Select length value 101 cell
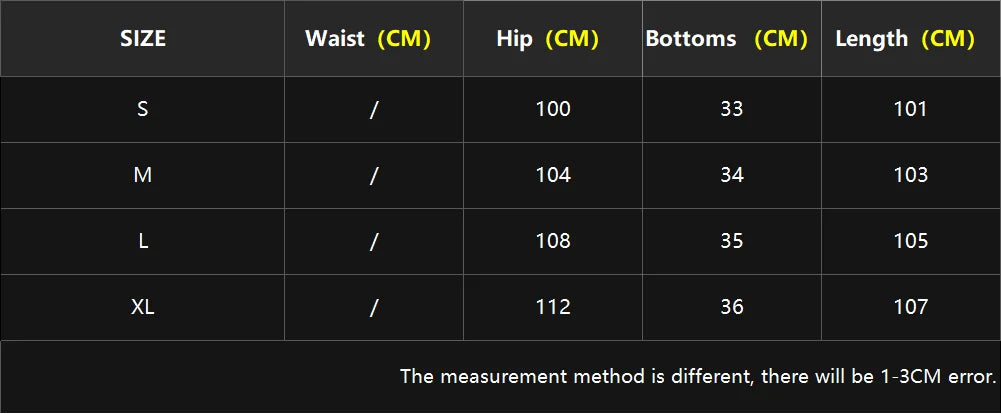 [910, 109]
